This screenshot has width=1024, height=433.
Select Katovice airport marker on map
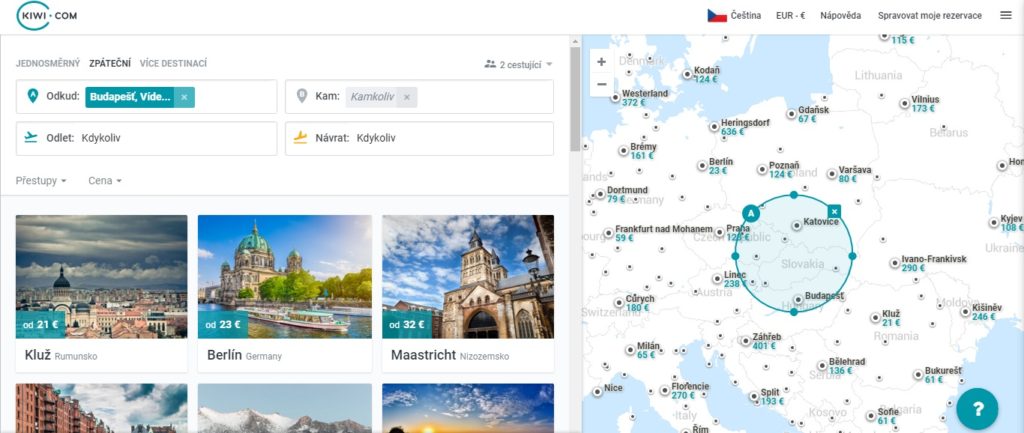click(797, 225)
